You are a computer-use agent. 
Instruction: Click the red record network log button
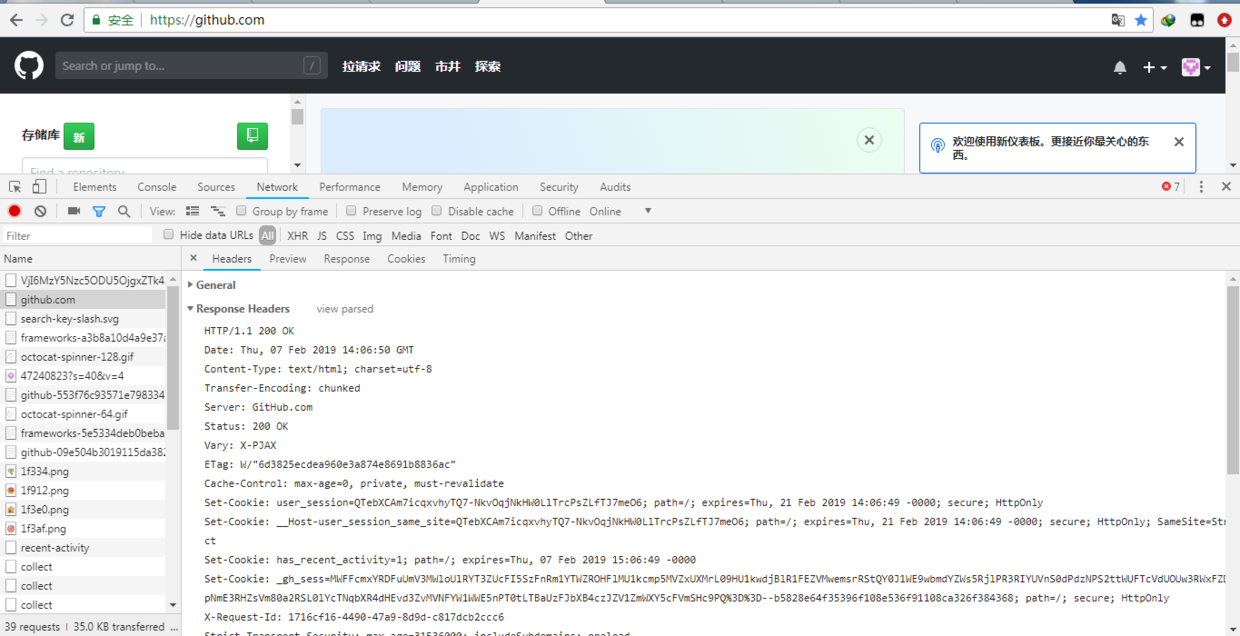coord(15,211)
